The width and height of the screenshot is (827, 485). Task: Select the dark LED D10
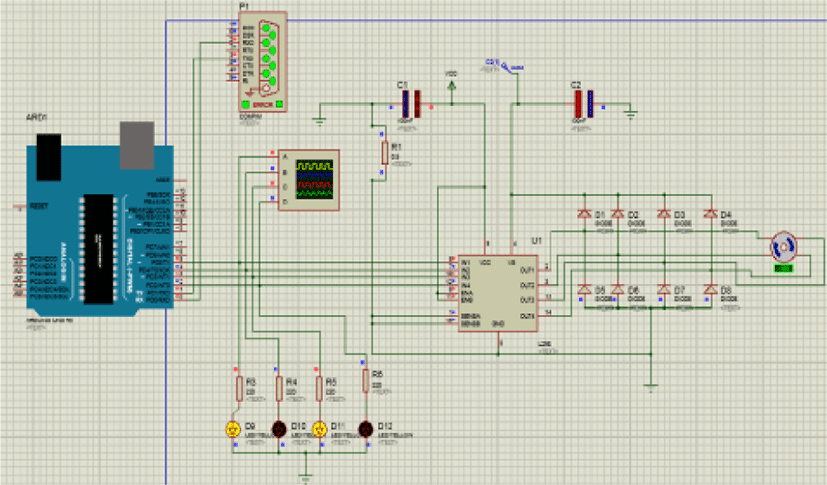click(279, 430)
